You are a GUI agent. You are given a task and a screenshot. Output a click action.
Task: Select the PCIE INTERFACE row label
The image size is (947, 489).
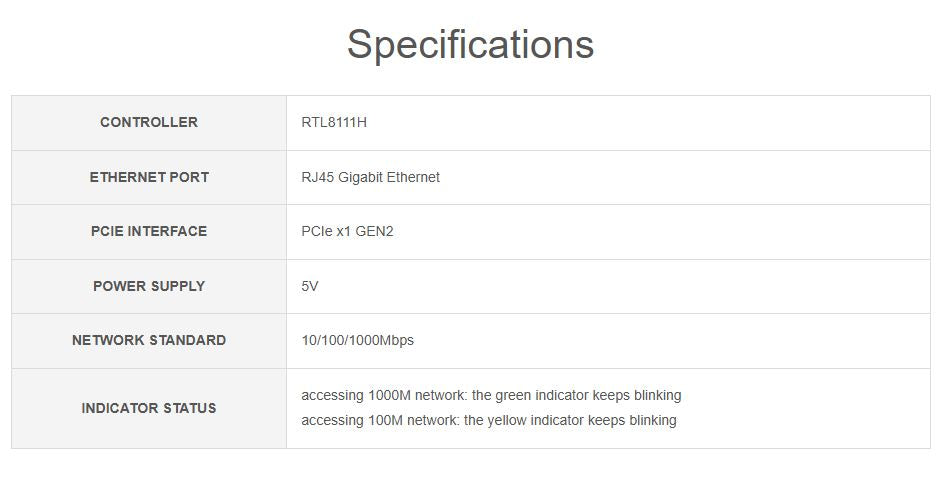point(149,231)
